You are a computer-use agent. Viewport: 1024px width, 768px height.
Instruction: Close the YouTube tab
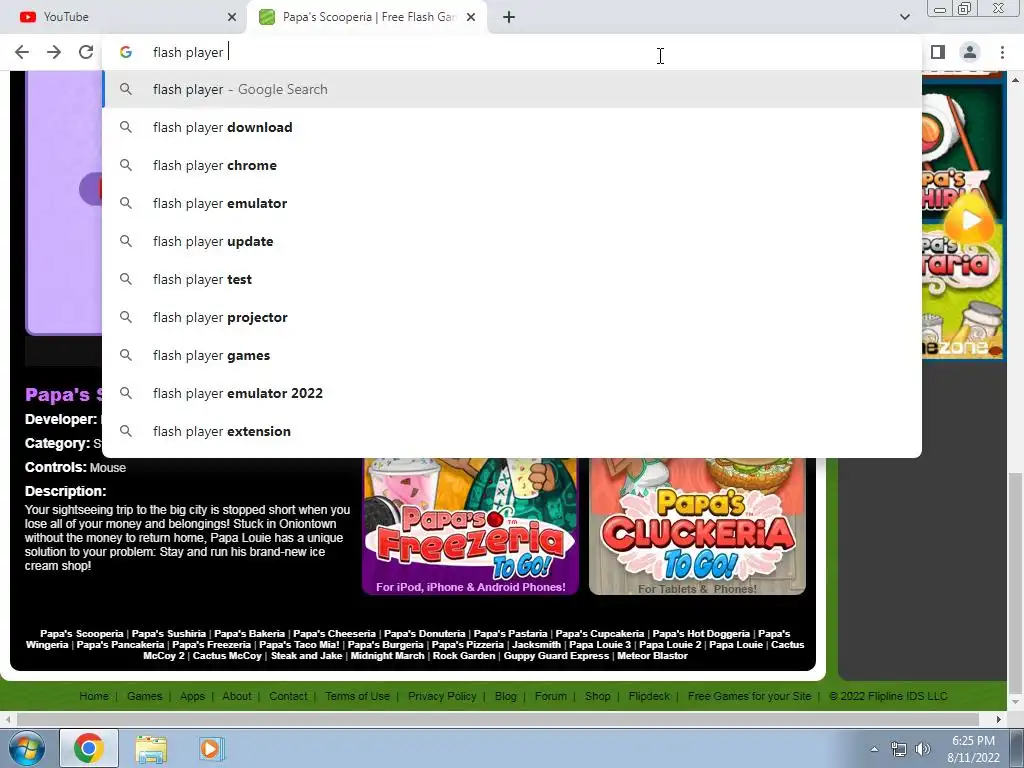[232, 17]
